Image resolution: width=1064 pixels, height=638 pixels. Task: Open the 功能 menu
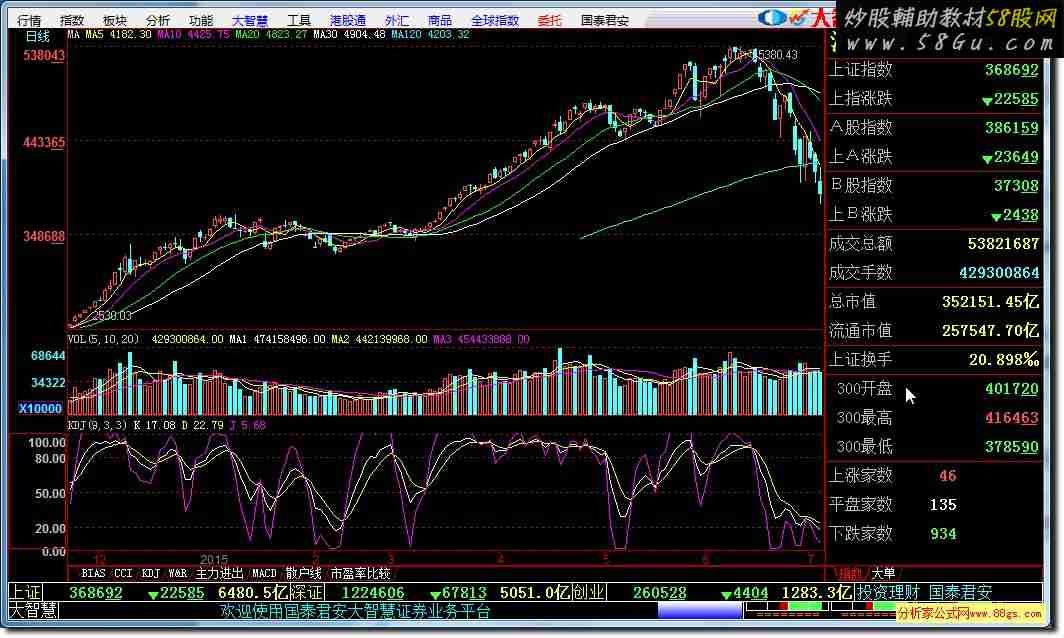point(201,20)
